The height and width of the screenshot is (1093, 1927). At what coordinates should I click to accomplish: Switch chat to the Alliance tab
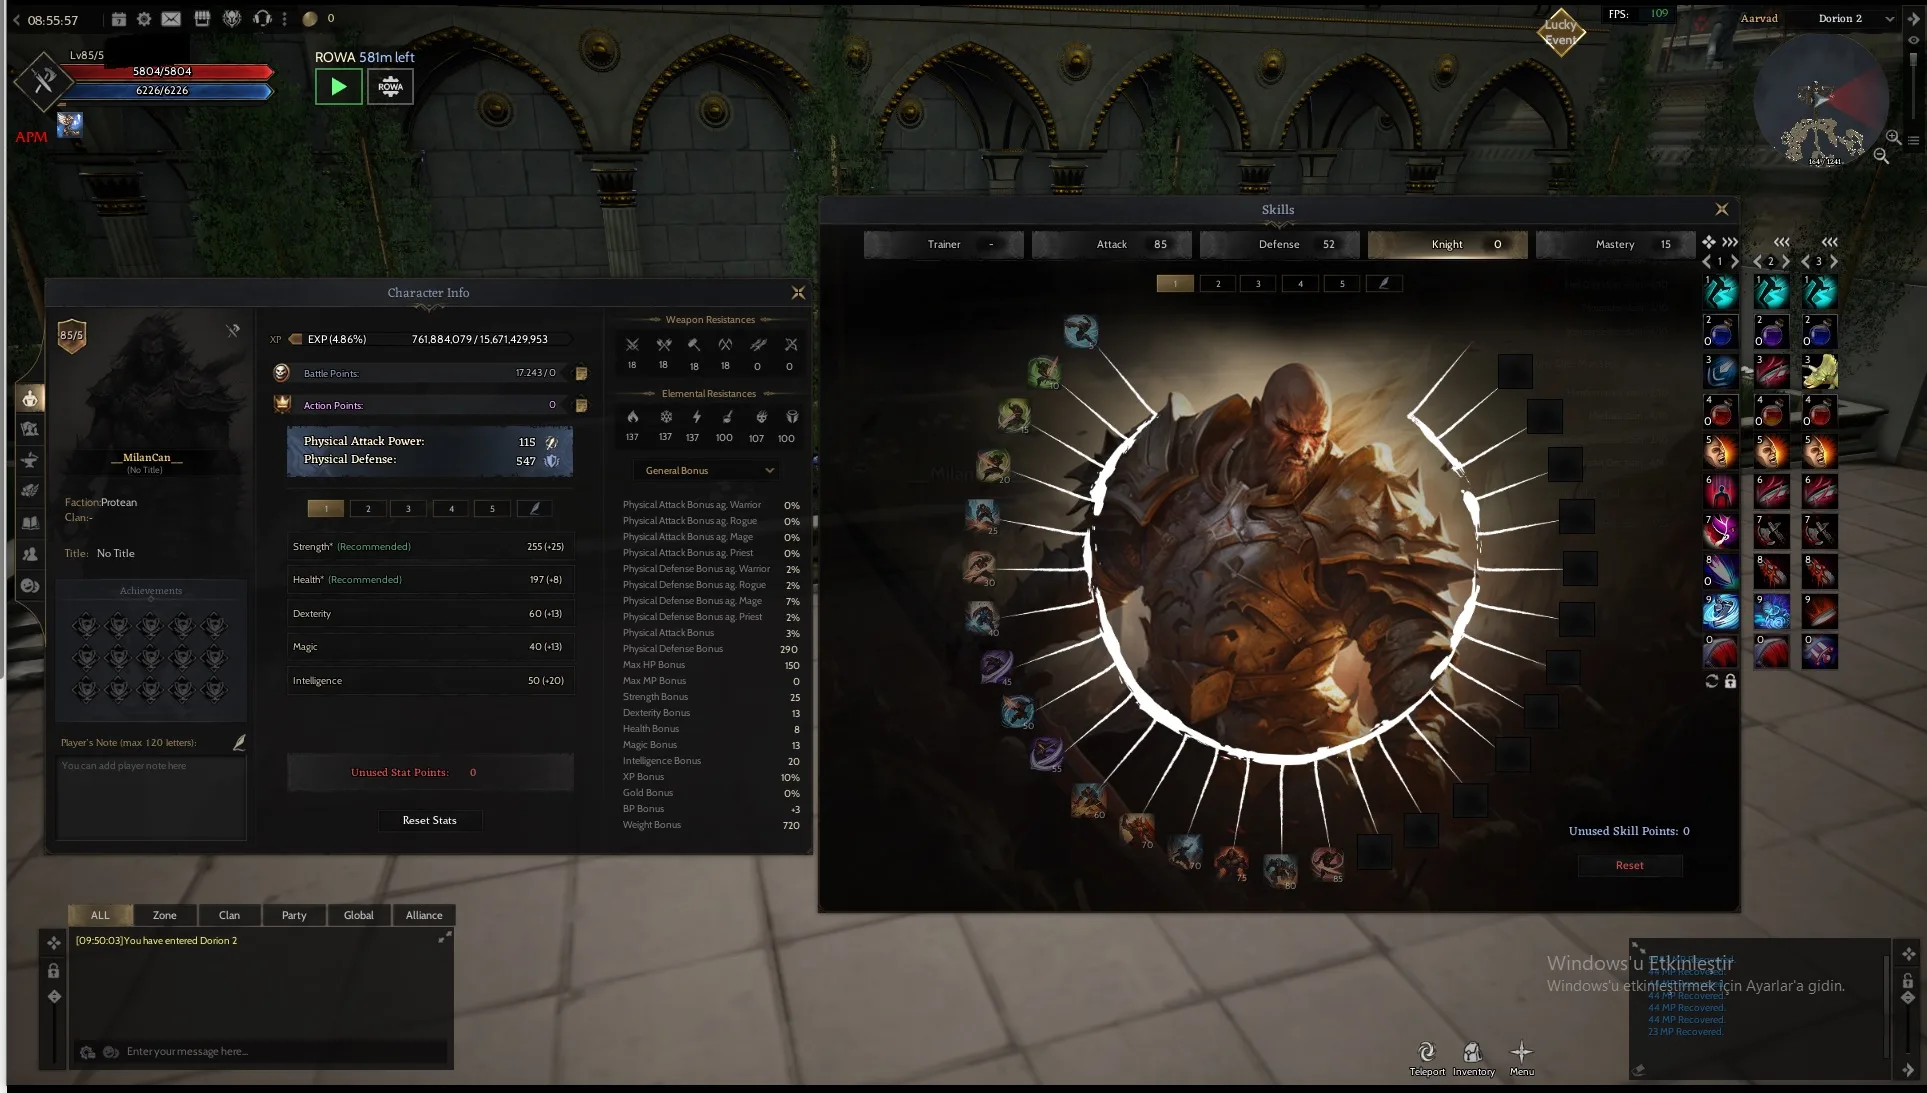click(424, 915)
